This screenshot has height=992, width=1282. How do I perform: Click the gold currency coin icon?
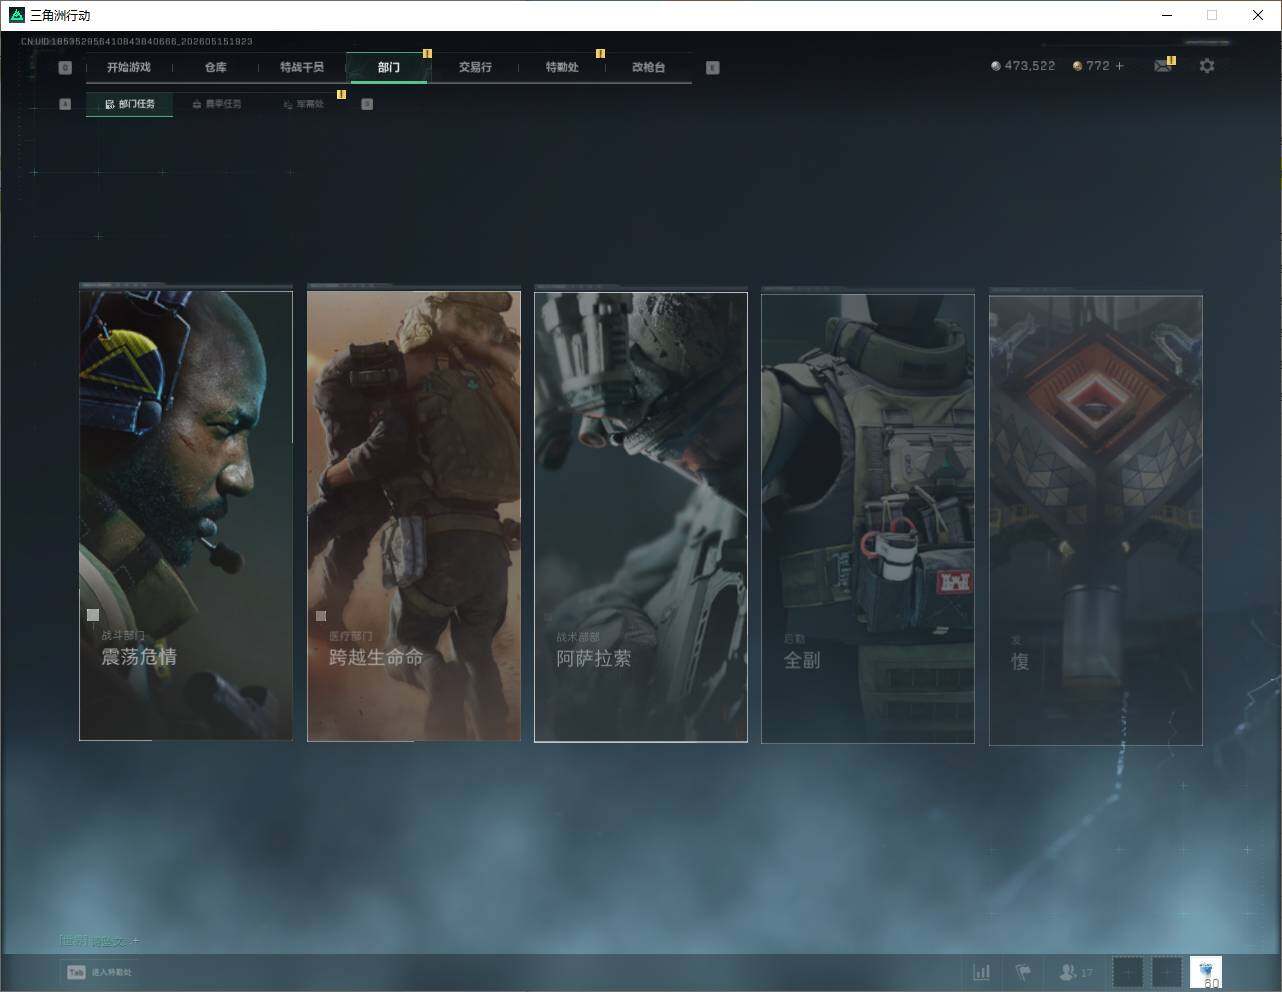(x=1077, y=66)
